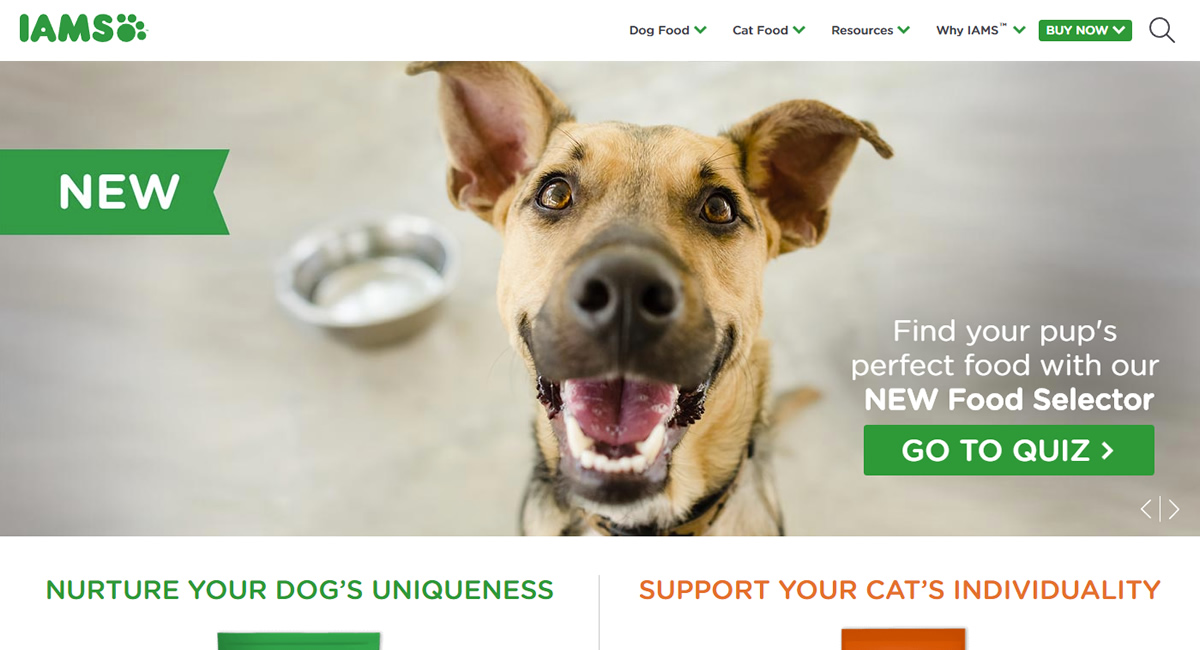Open the Resources menu

(x=862, y=30)
